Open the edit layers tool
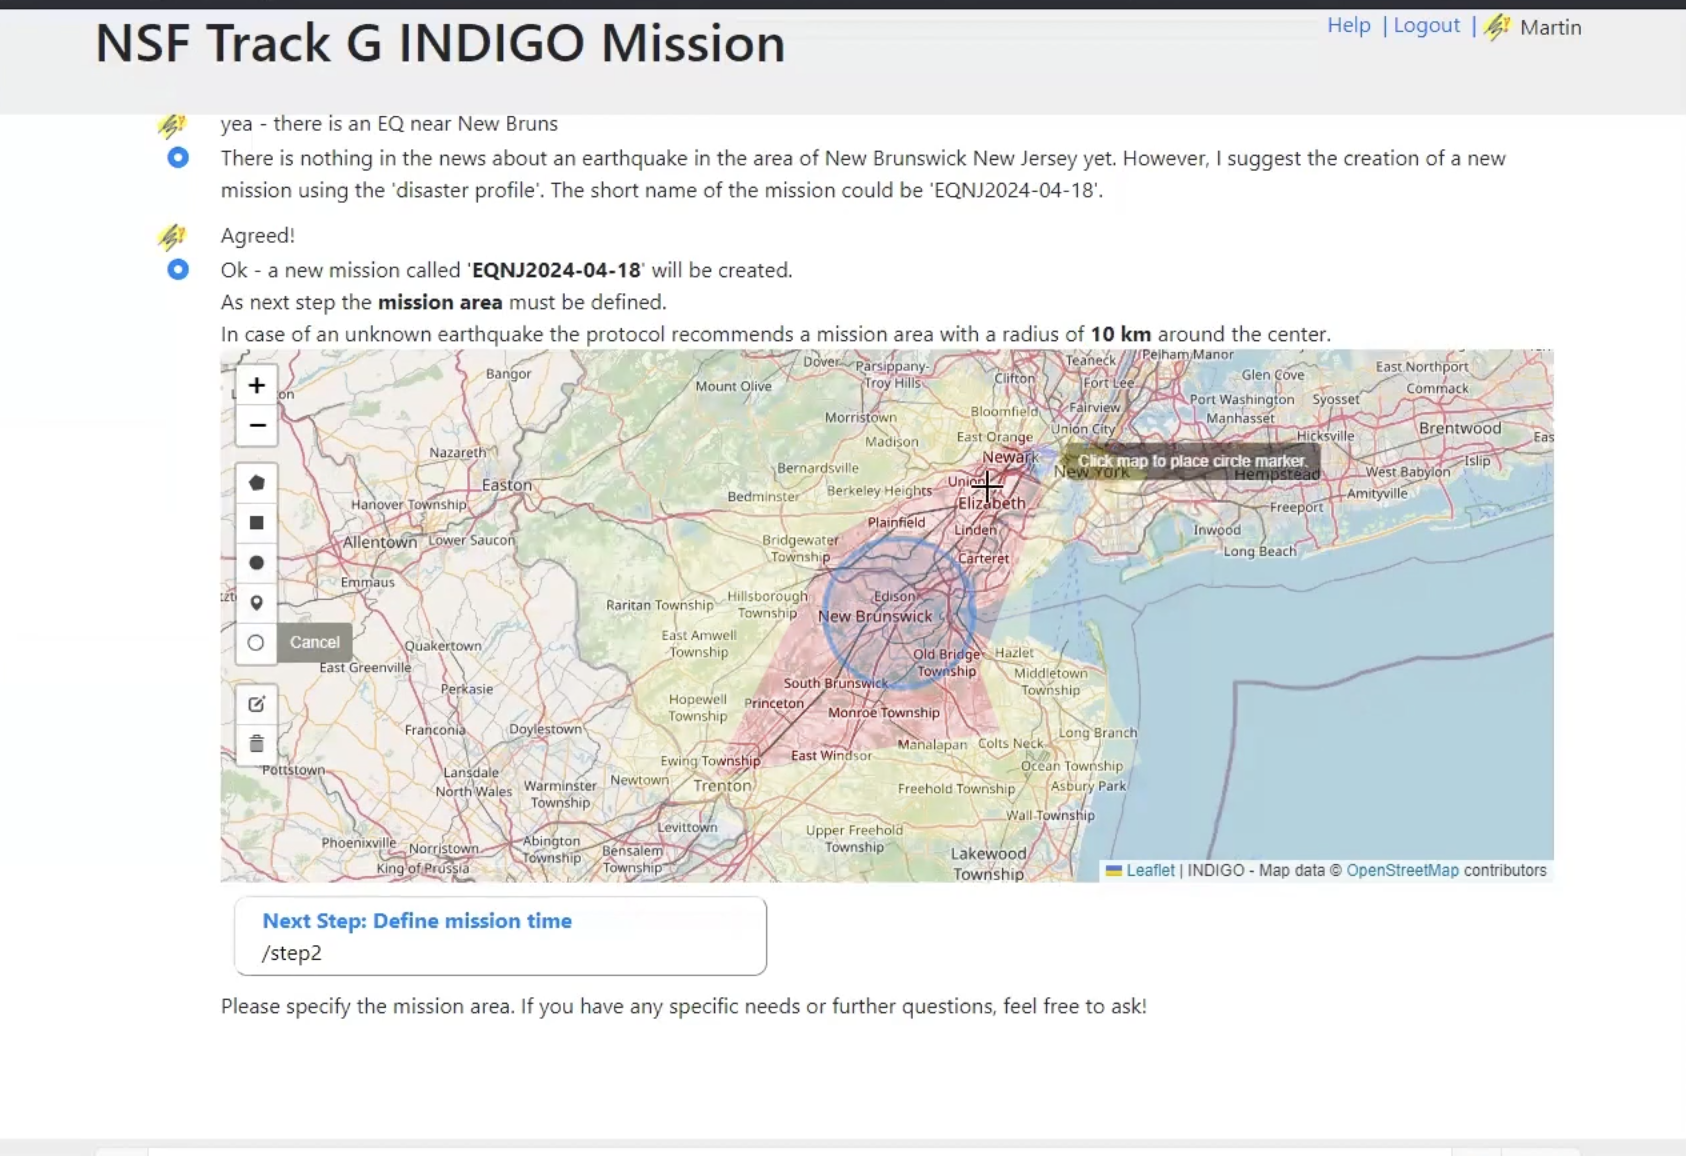 pyautogui.click(x=257, y=704)
